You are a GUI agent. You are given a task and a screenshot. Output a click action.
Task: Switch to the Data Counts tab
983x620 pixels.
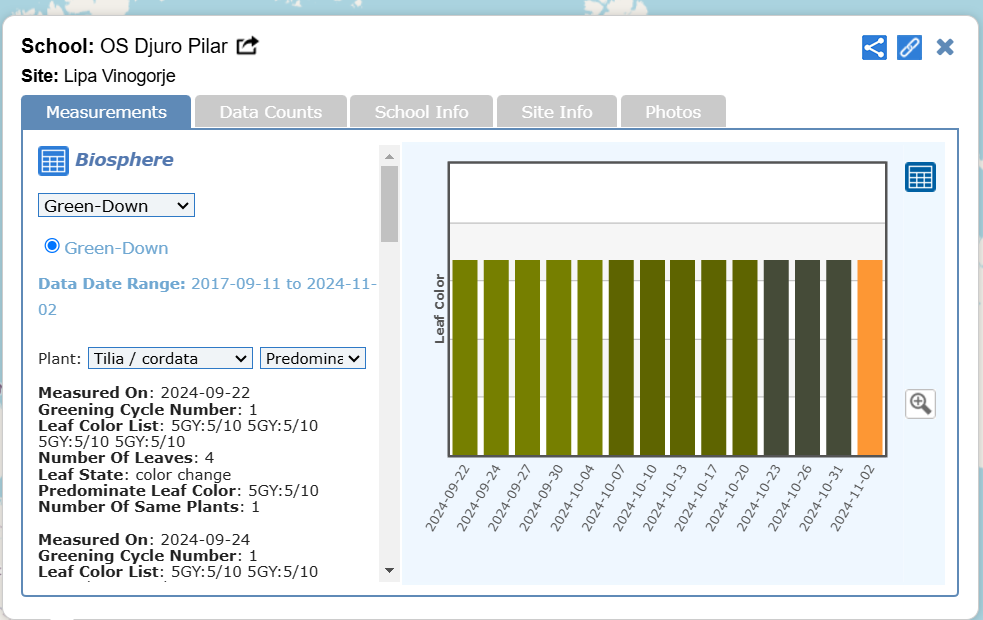pos(271,112)
